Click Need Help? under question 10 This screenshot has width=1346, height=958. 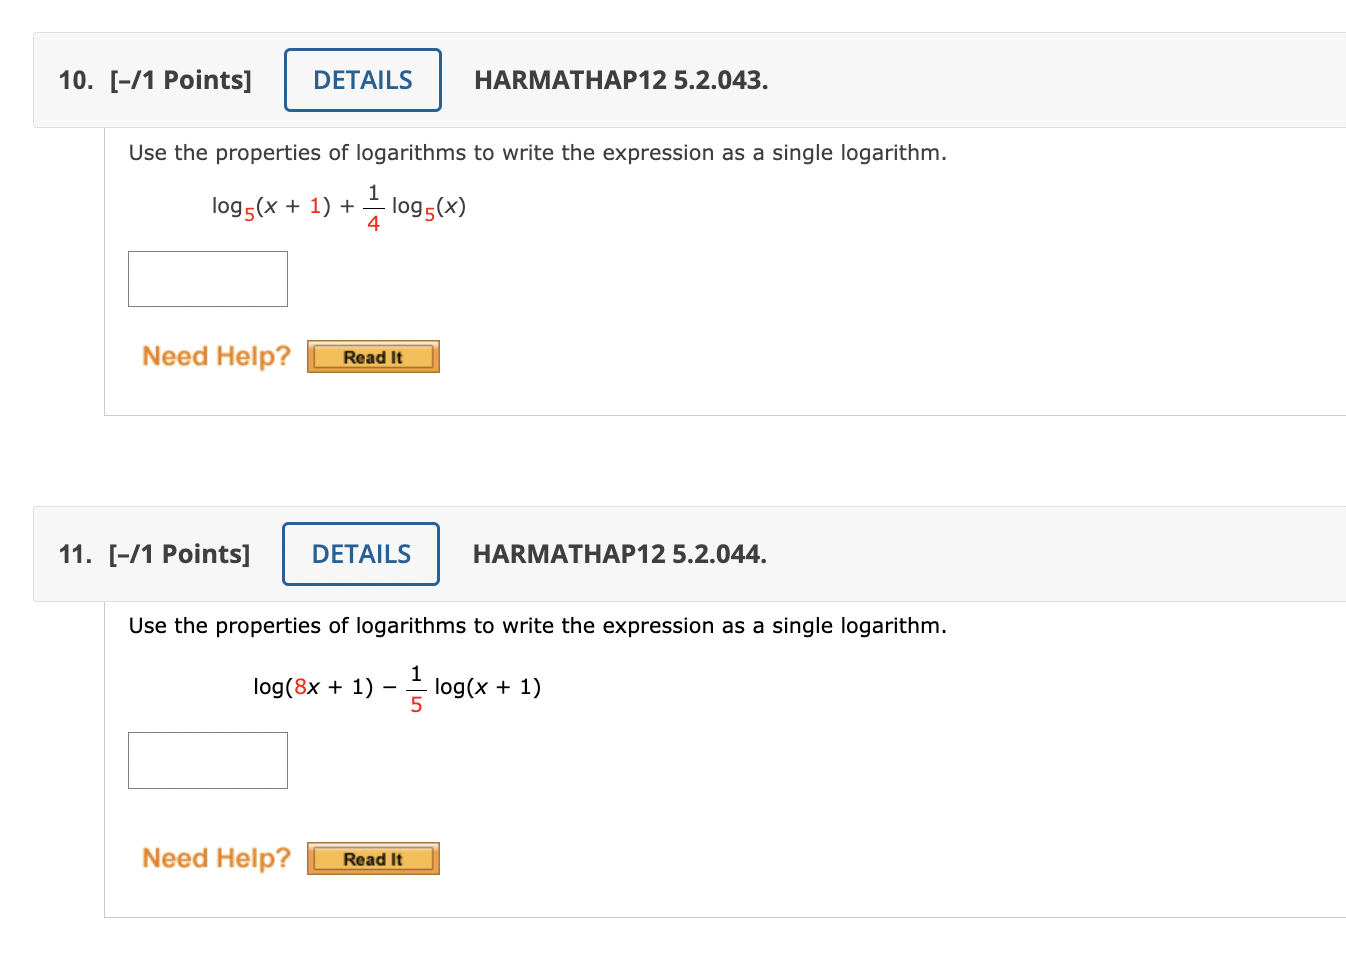[x=215, y=355]
